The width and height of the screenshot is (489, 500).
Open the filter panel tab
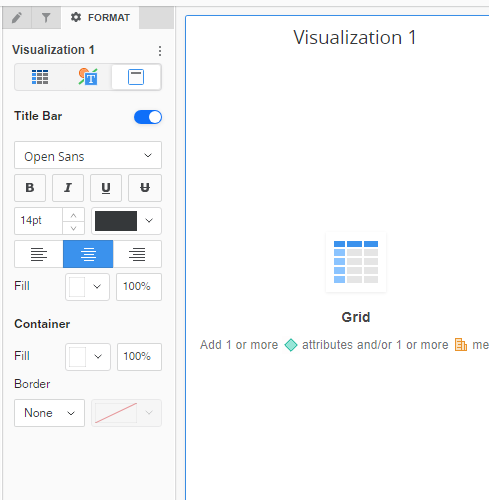[x=46, y=18]
